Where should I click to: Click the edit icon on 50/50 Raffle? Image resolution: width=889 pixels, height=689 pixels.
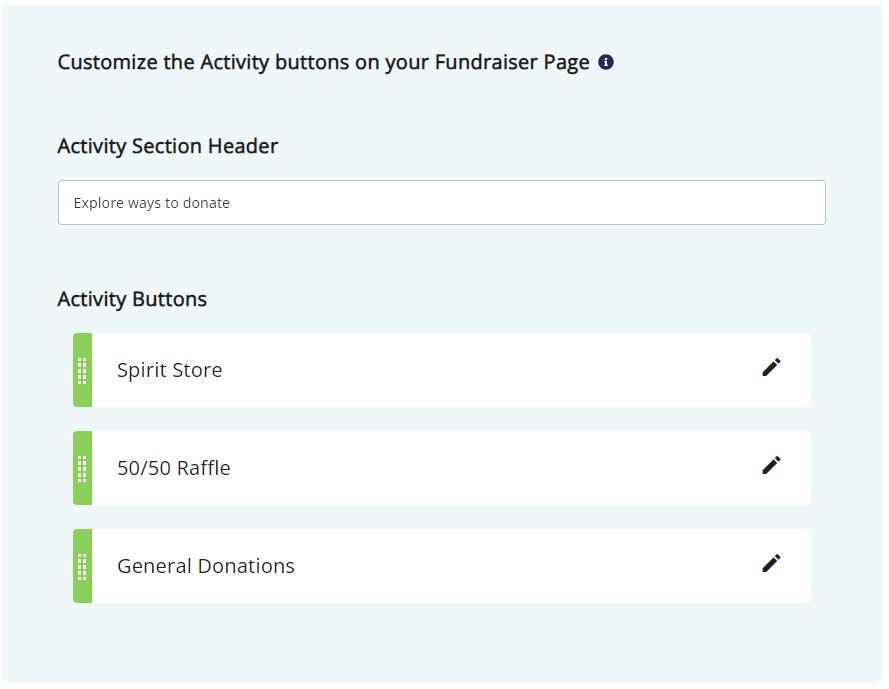point(771,466)
